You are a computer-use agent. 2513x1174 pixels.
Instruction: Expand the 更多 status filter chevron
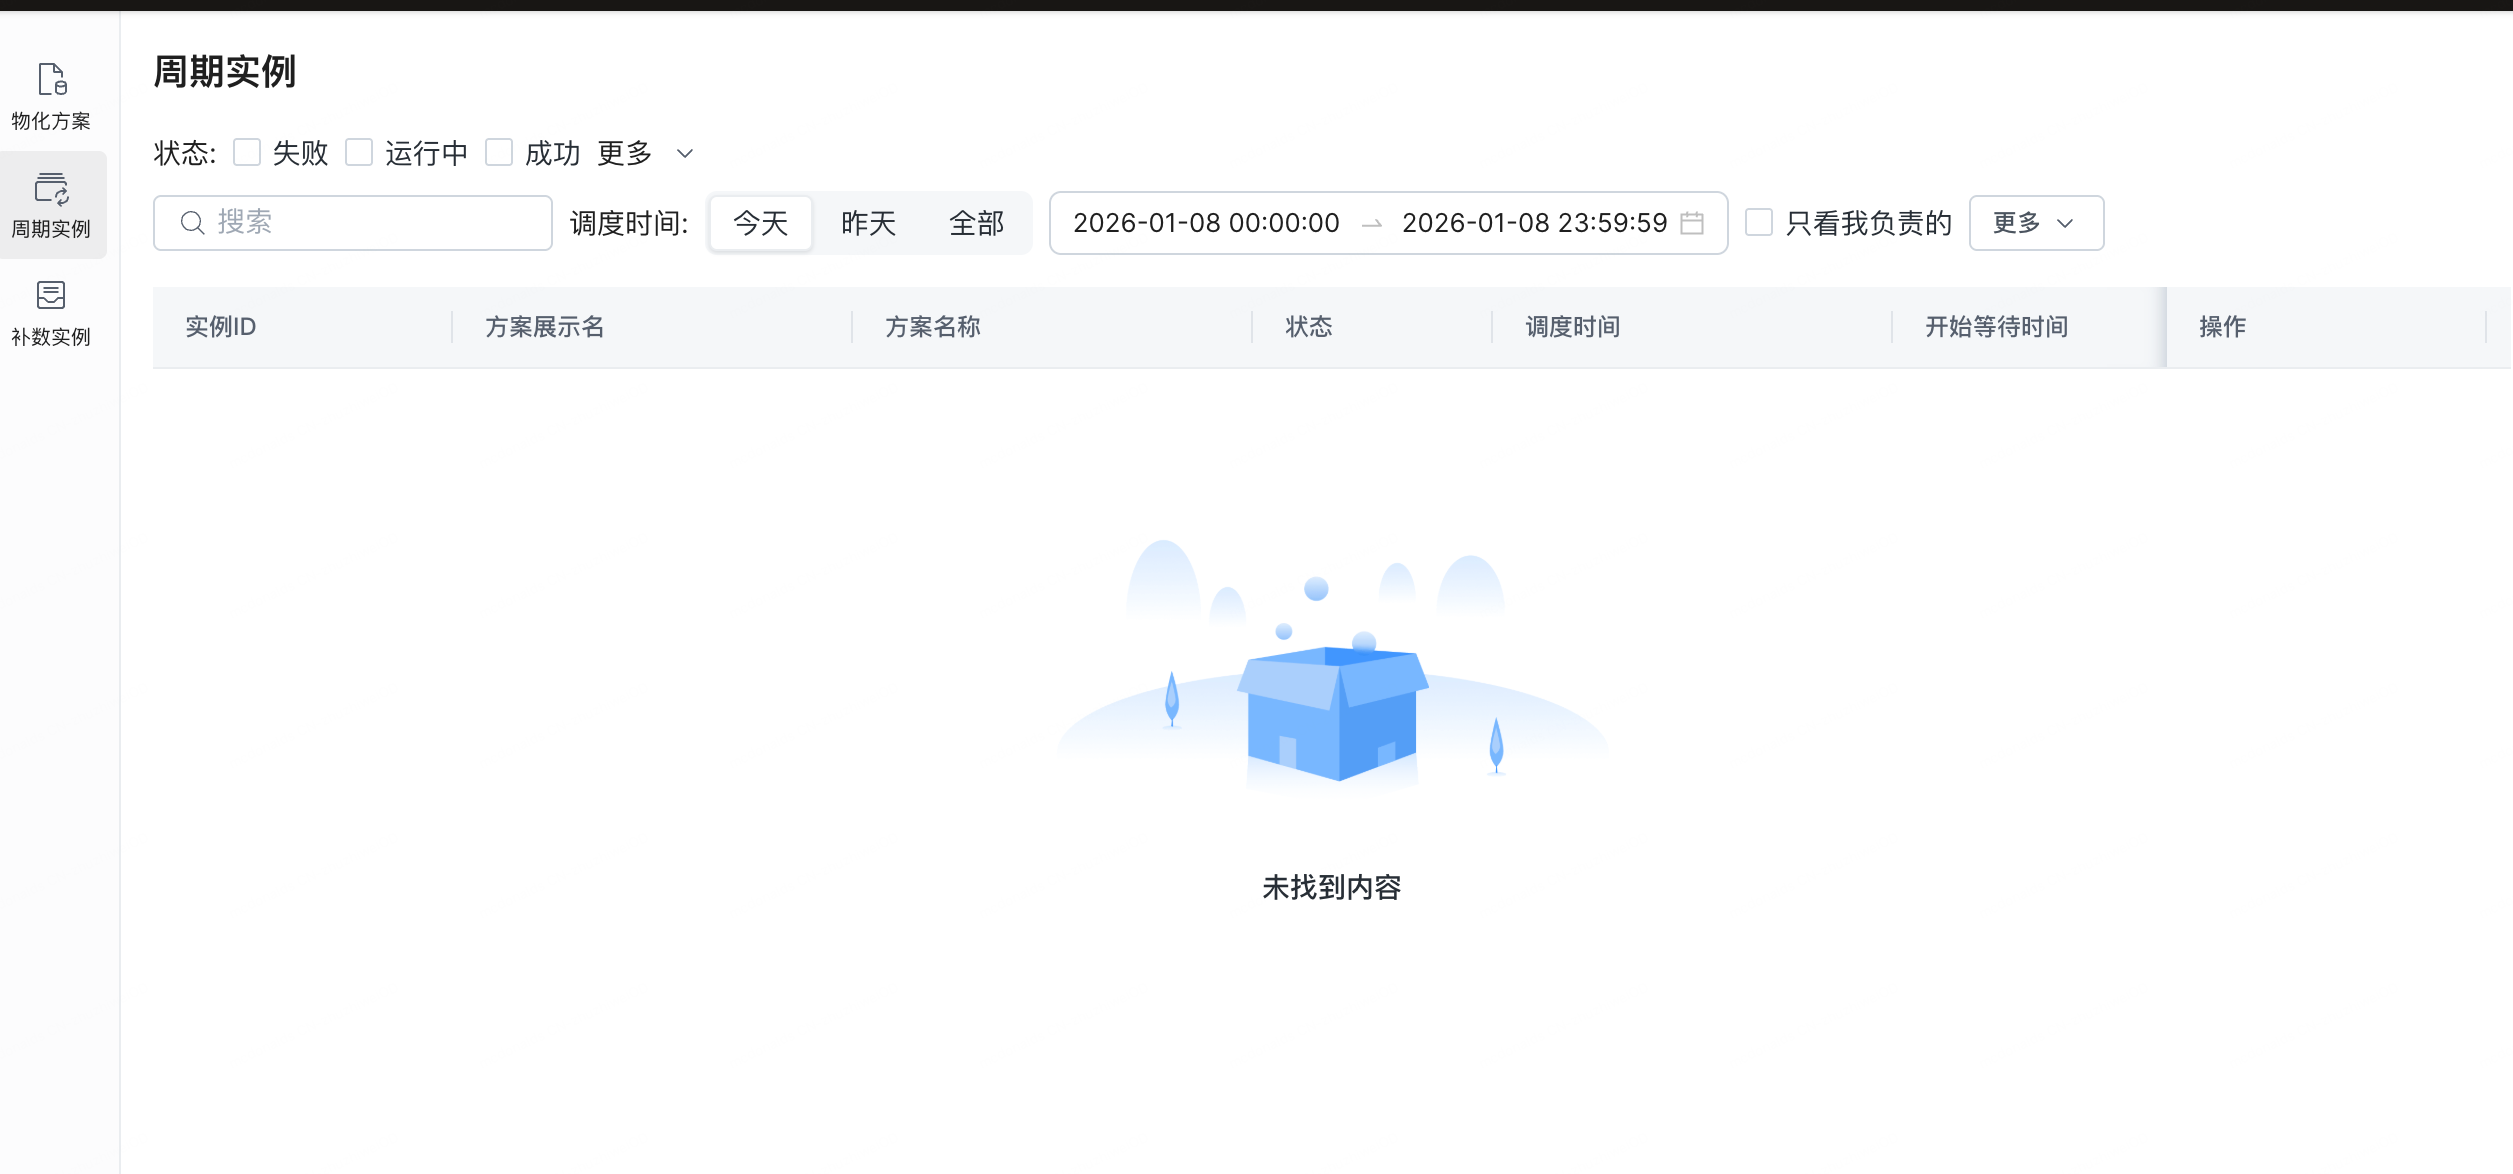point(685,154)
